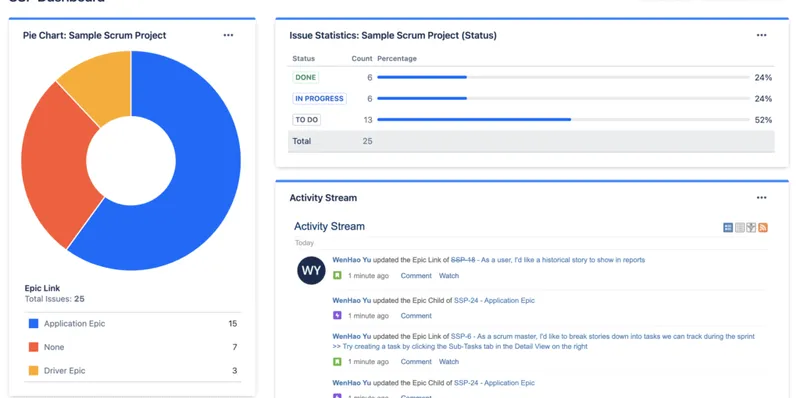Screen dimensions: 800x398
Task: Open the TO DO status badge
Action: click(x=307, y=120)
